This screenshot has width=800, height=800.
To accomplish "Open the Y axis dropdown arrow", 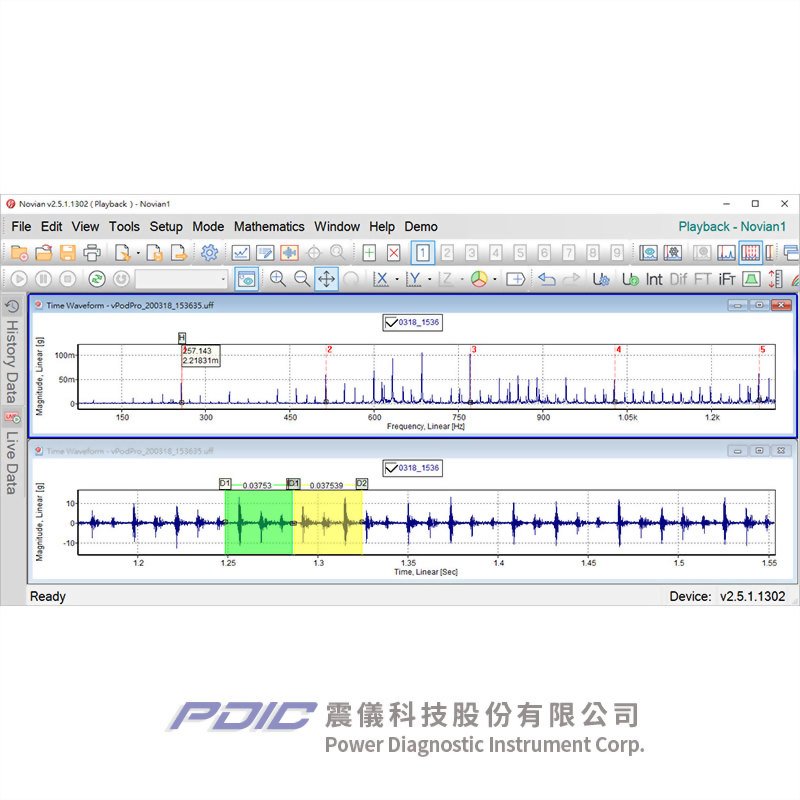I will 429,279.
